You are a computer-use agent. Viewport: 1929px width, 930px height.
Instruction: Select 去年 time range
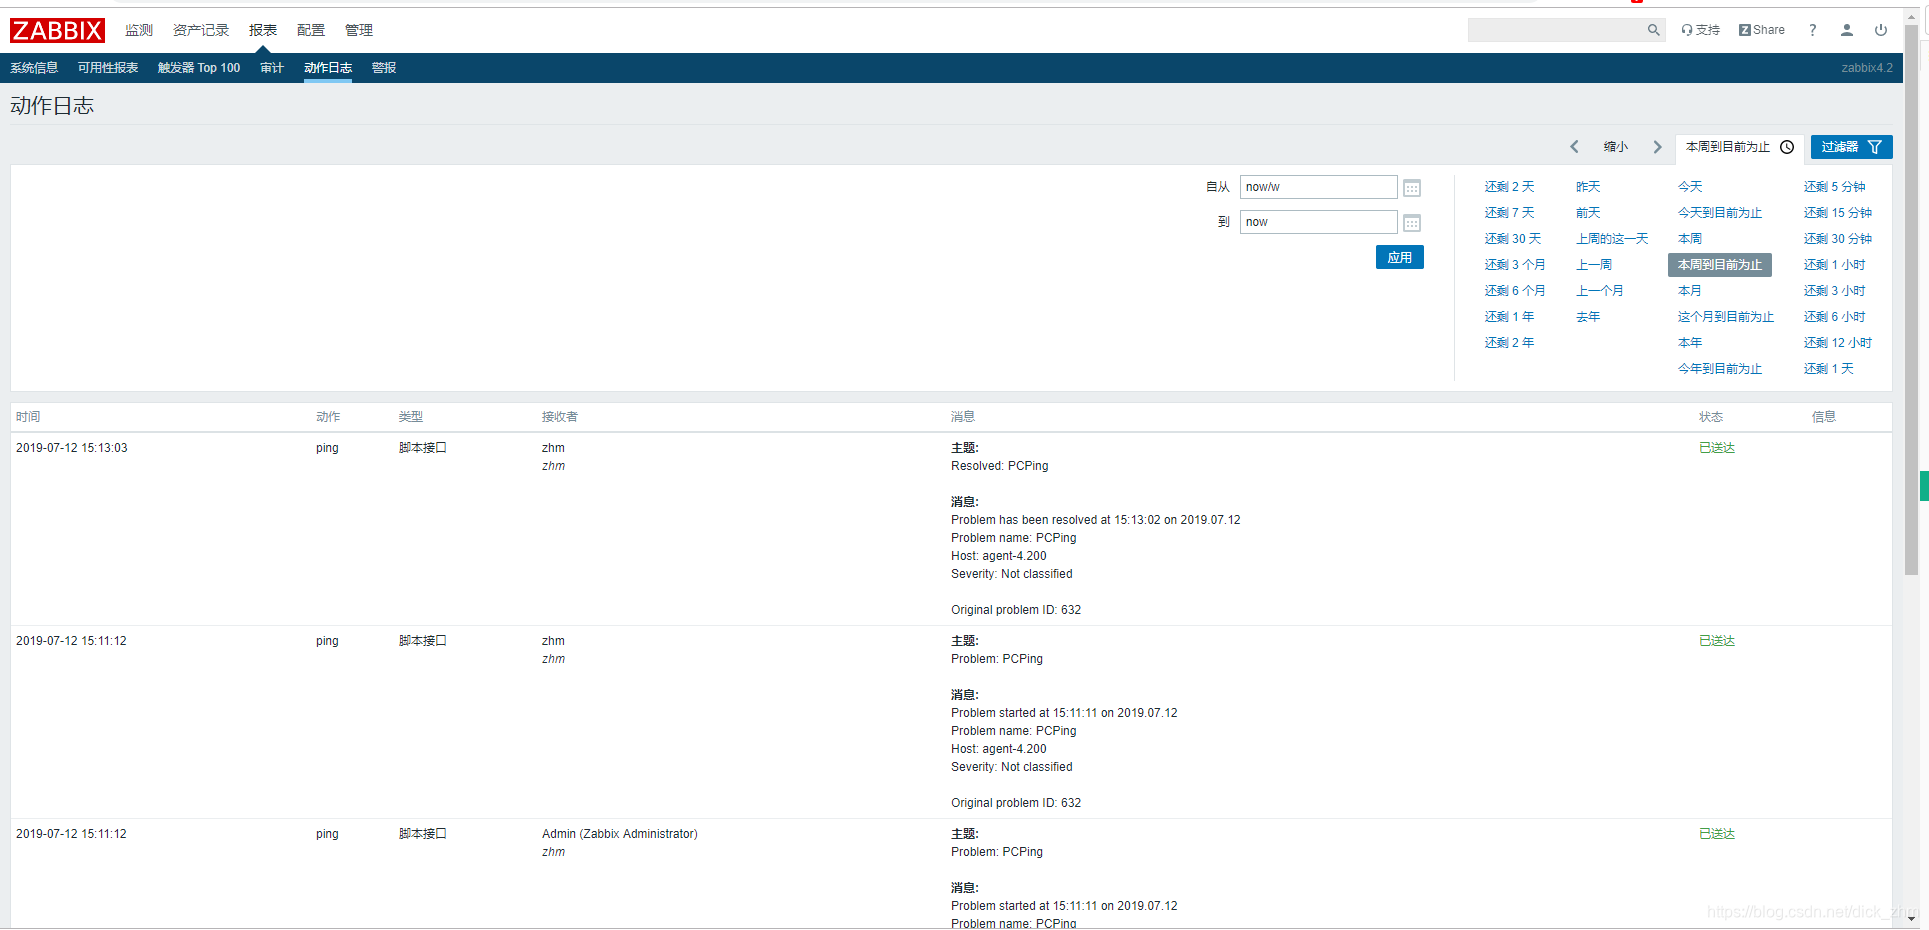[x=1588, y=317]
